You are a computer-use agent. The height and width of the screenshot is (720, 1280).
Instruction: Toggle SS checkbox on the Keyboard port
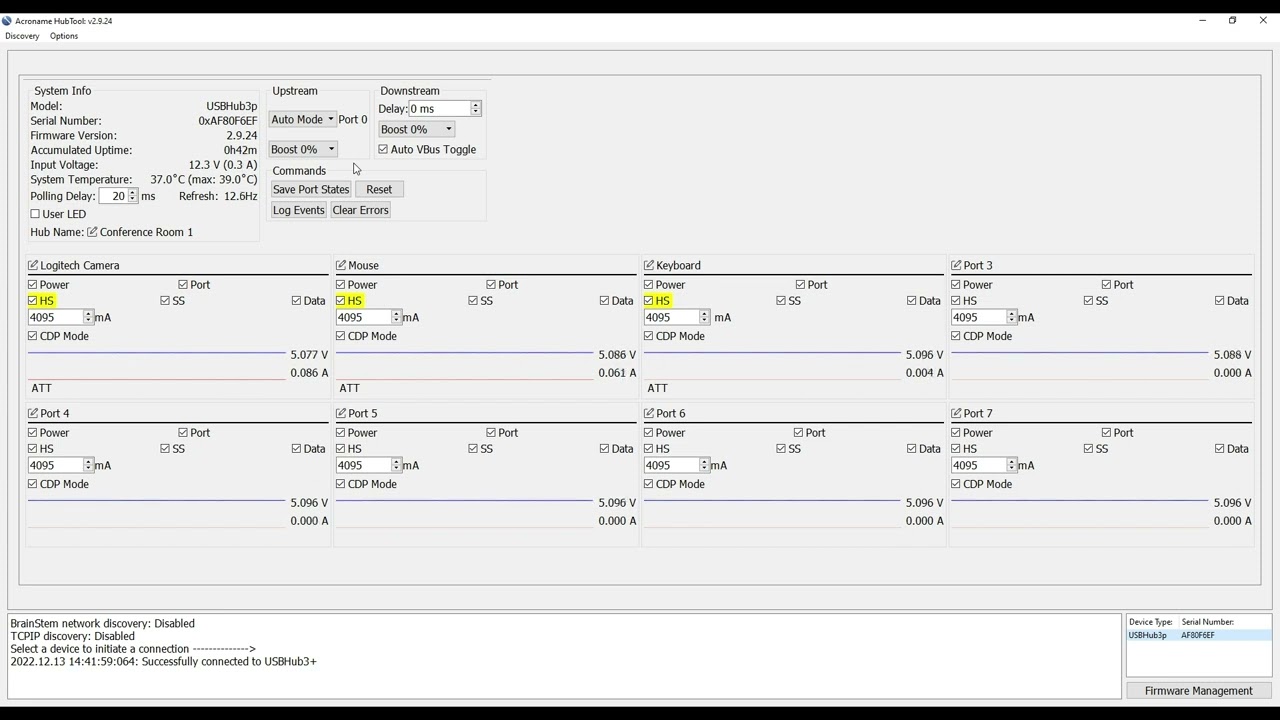click(781, 301)
